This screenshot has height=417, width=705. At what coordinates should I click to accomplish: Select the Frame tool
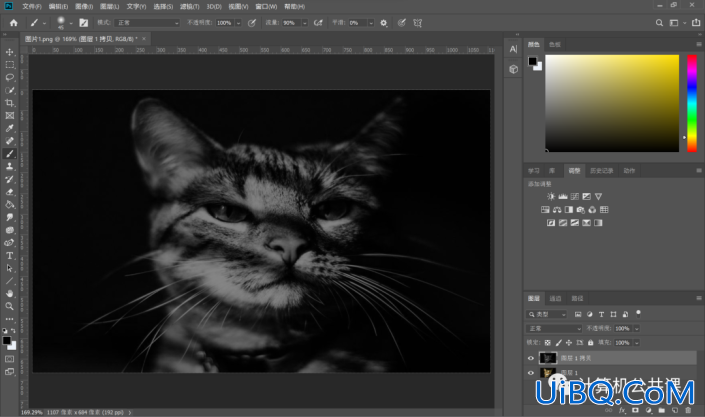click(9, 116)
